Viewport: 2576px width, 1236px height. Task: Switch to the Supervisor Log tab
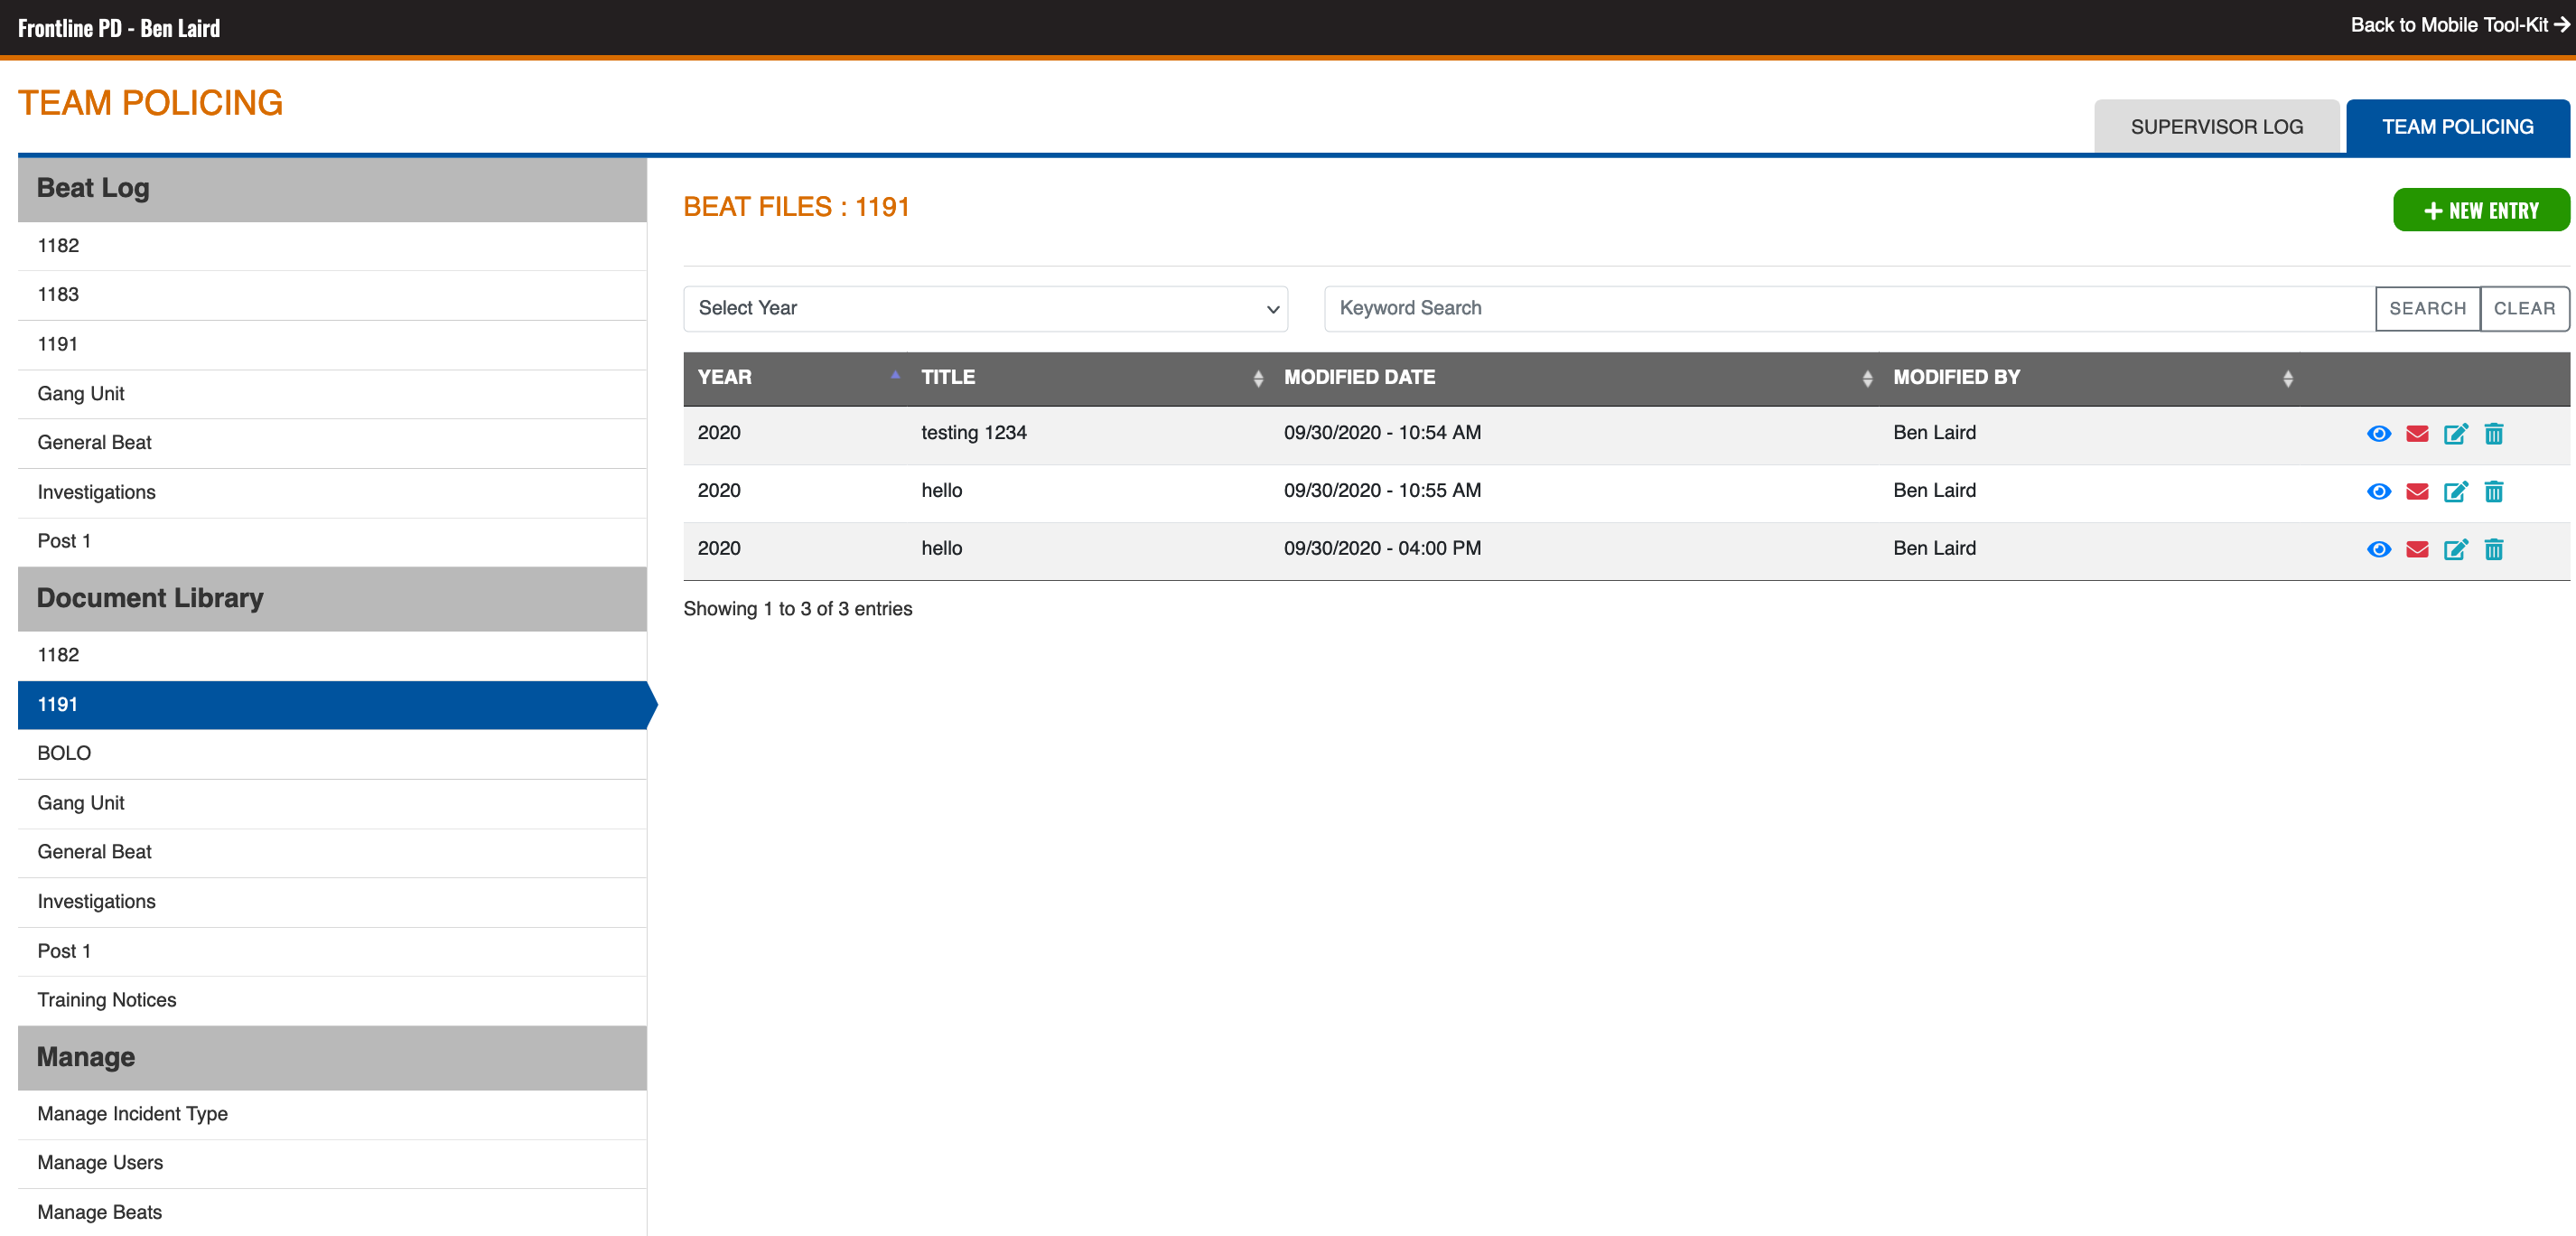pyautogui.click(x=2216, y=127)
